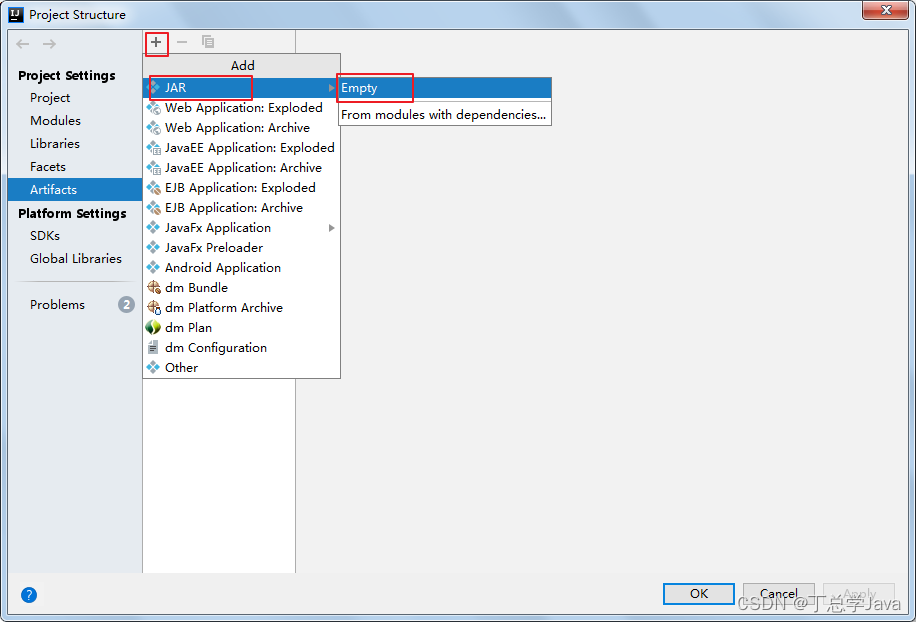
Task: Select JavaEE Application: Exploded entry
Action: (x=241, y=148)
